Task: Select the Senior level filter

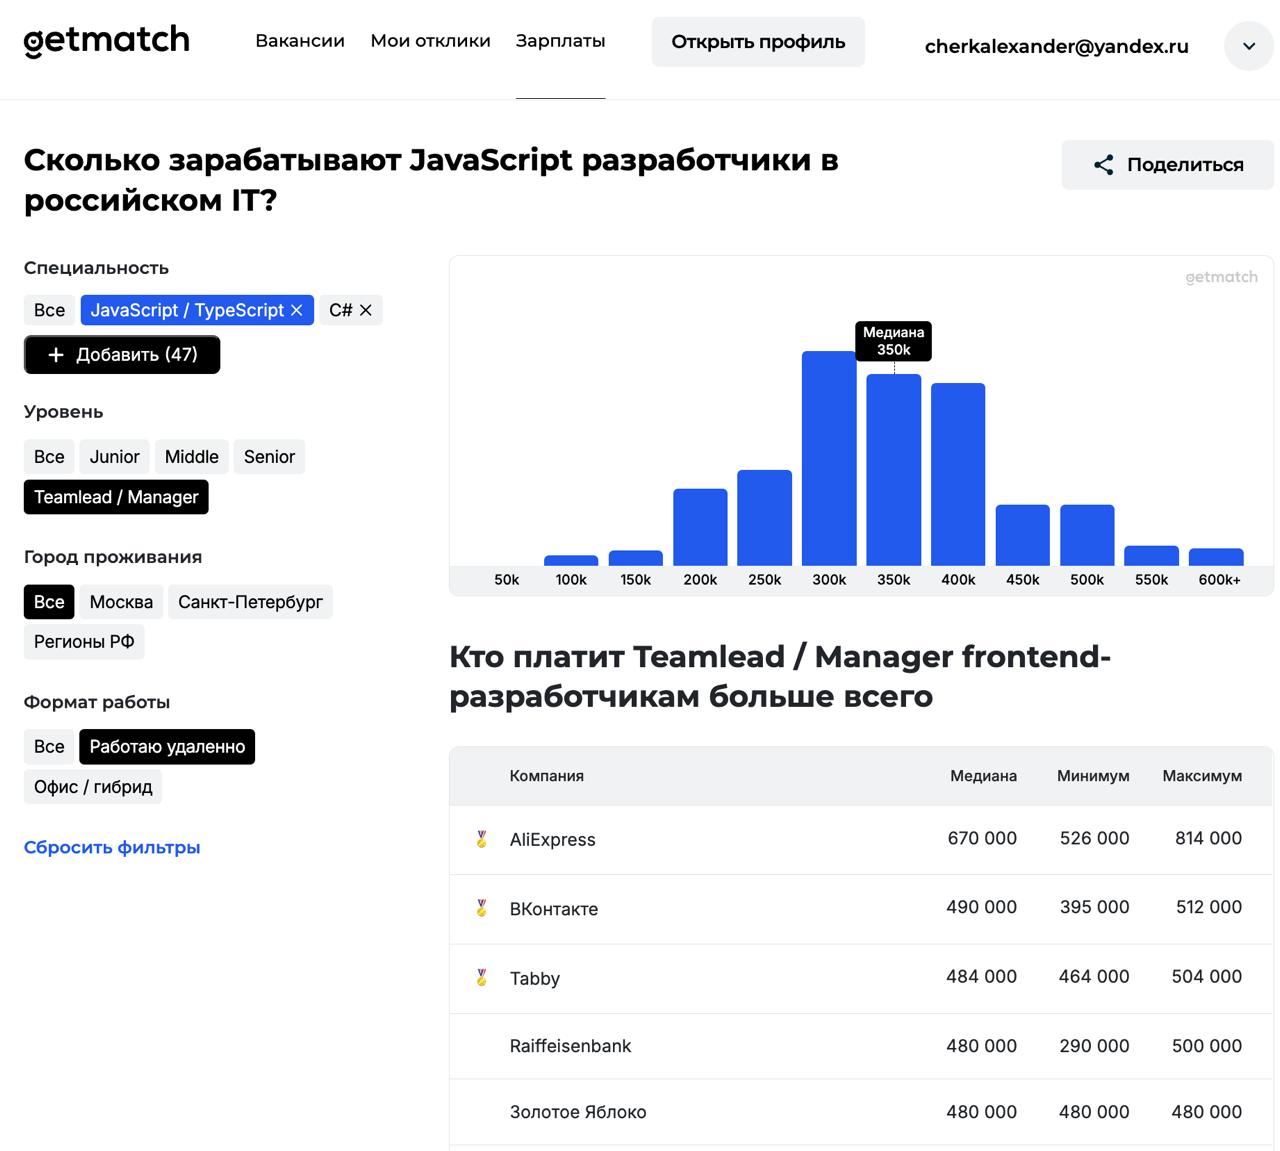Action: [269, 457]
